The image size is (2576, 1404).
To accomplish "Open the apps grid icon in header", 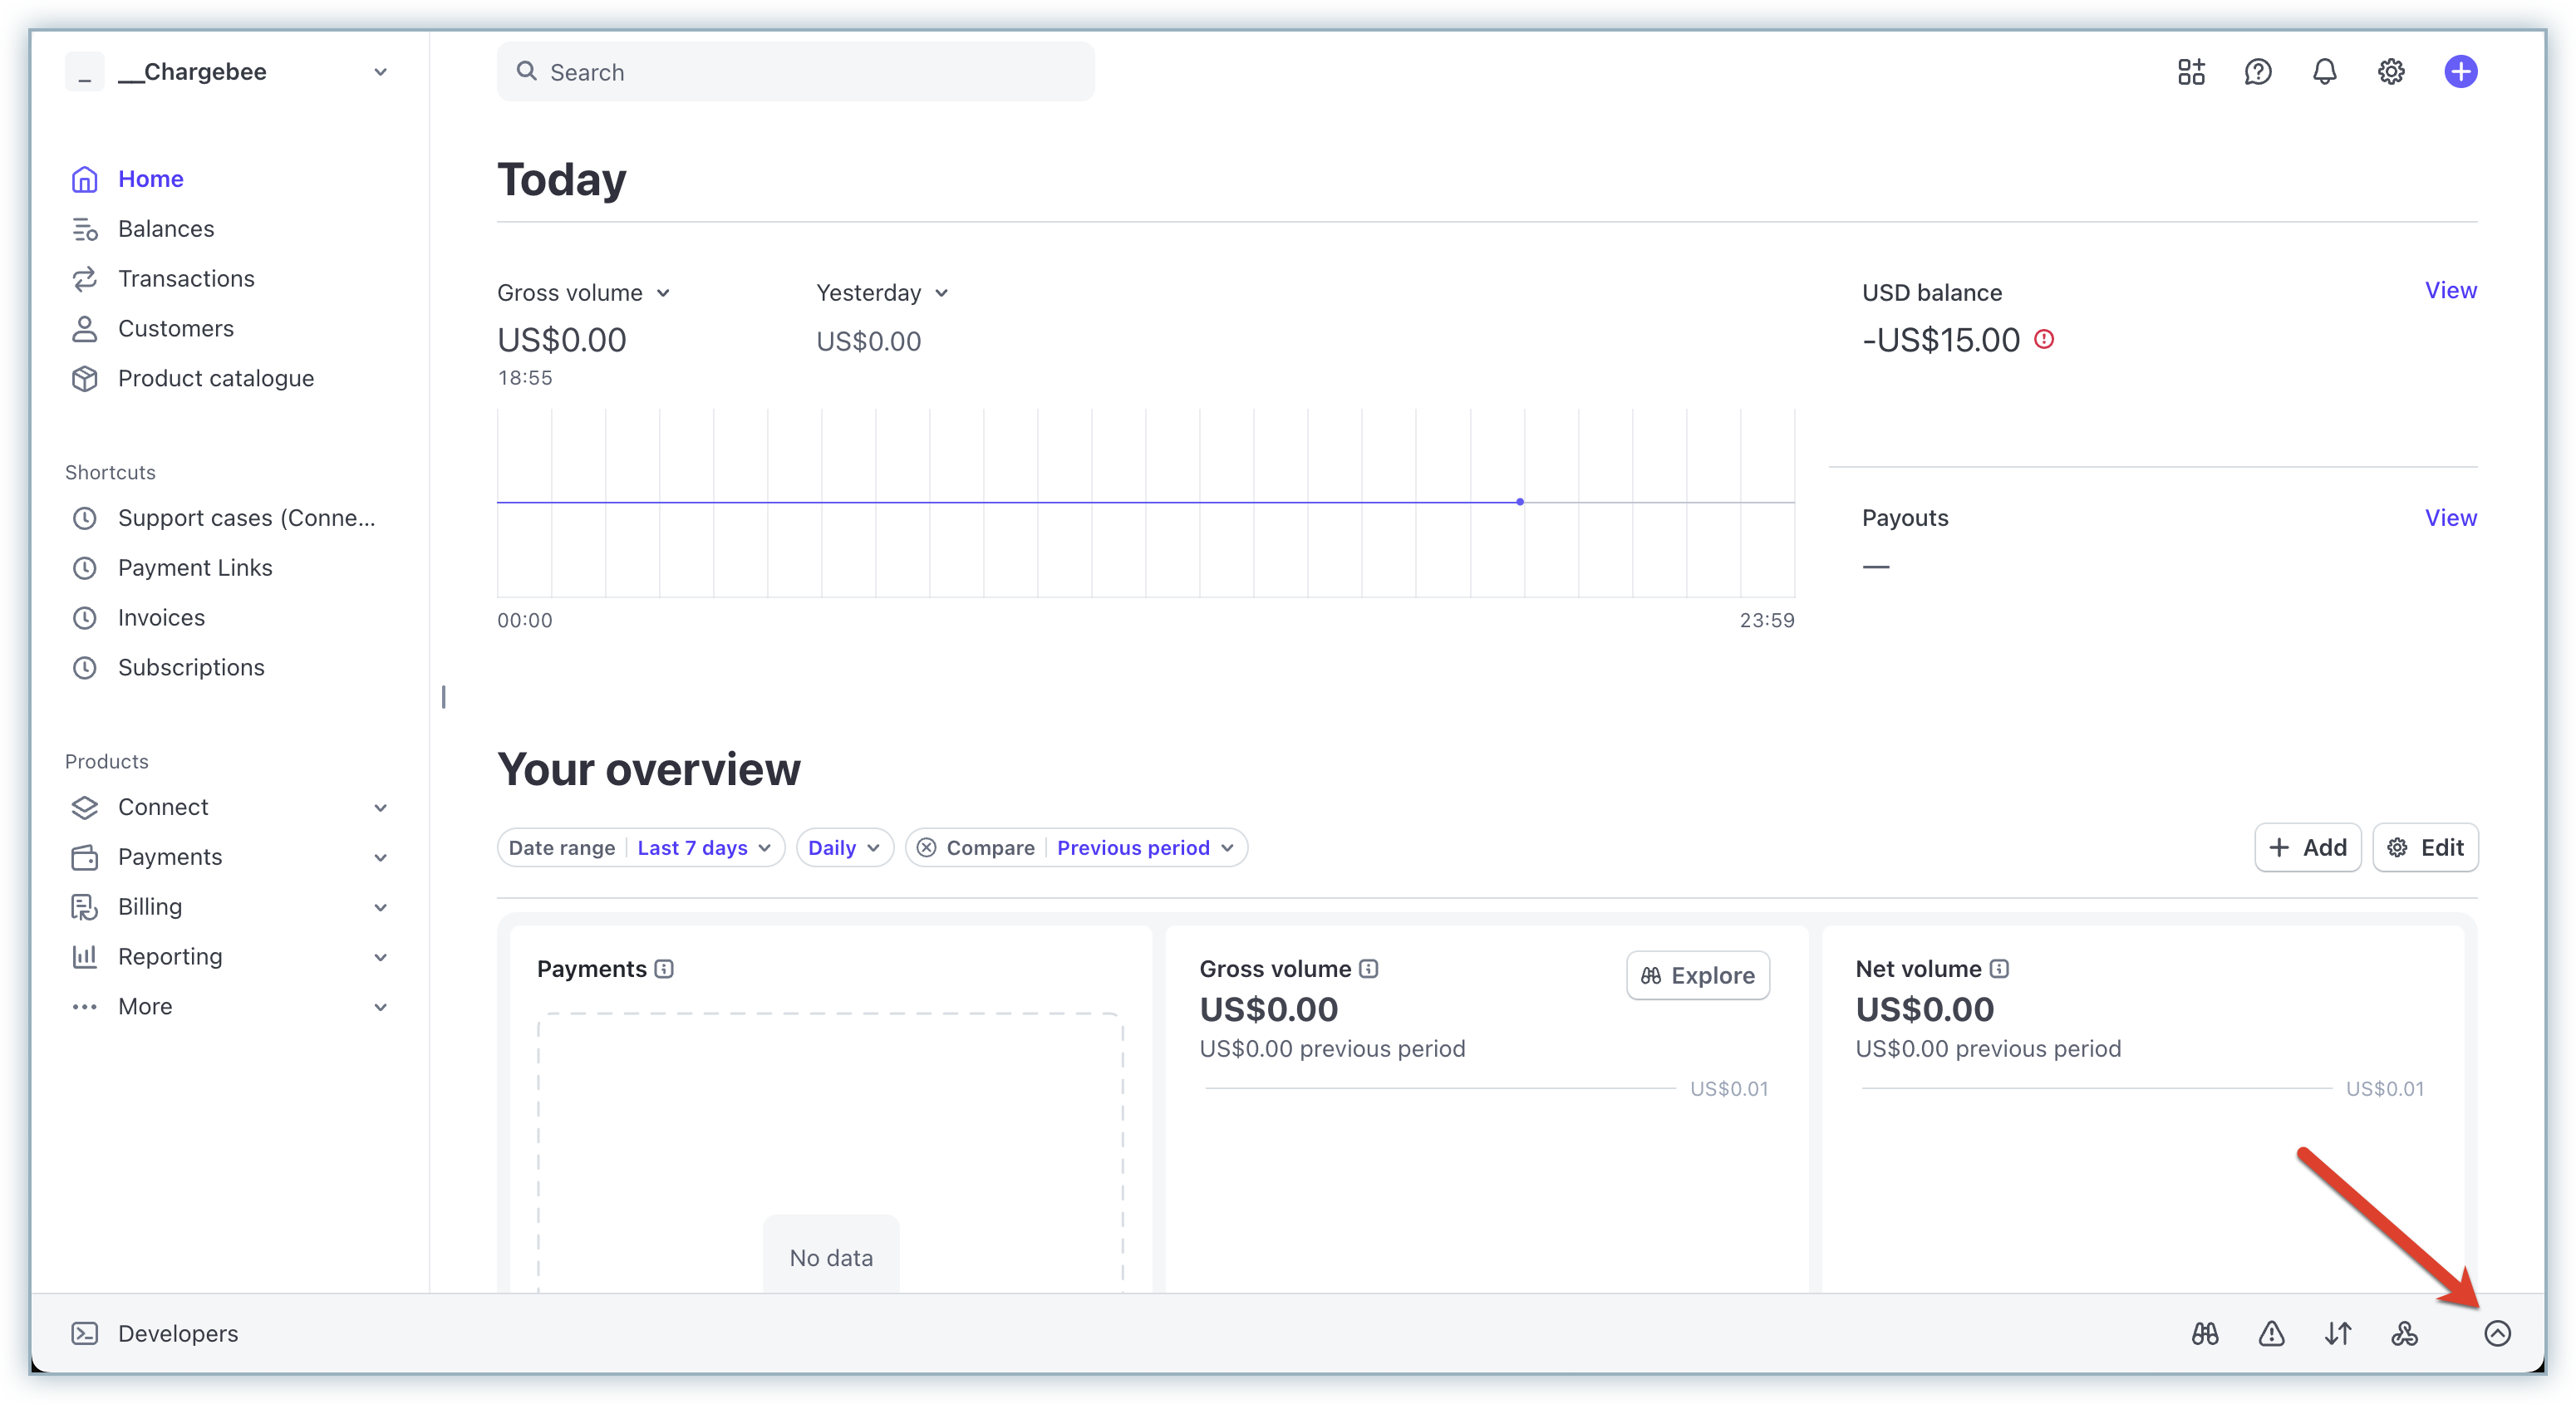I will coord(2191,72).
